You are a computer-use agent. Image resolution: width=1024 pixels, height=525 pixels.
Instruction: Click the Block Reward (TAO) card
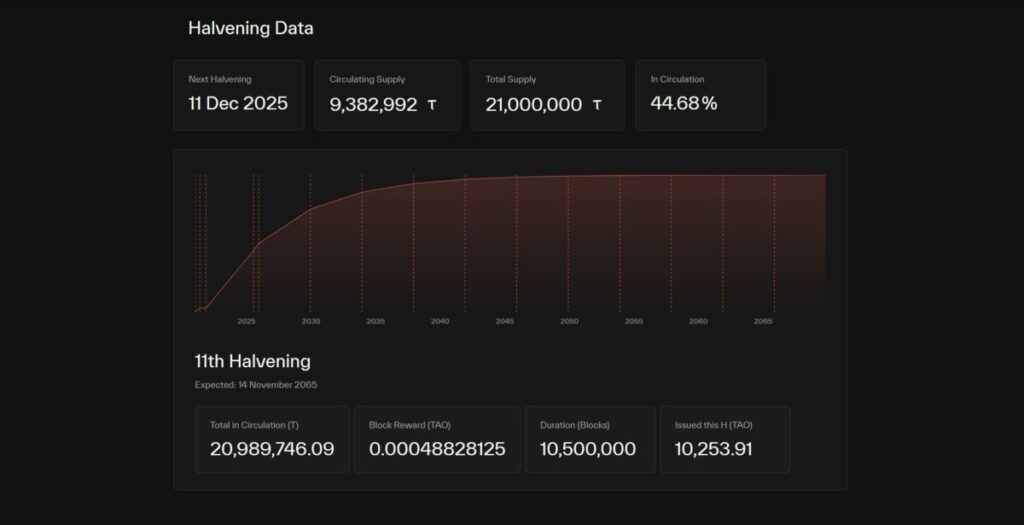(437, 438)
